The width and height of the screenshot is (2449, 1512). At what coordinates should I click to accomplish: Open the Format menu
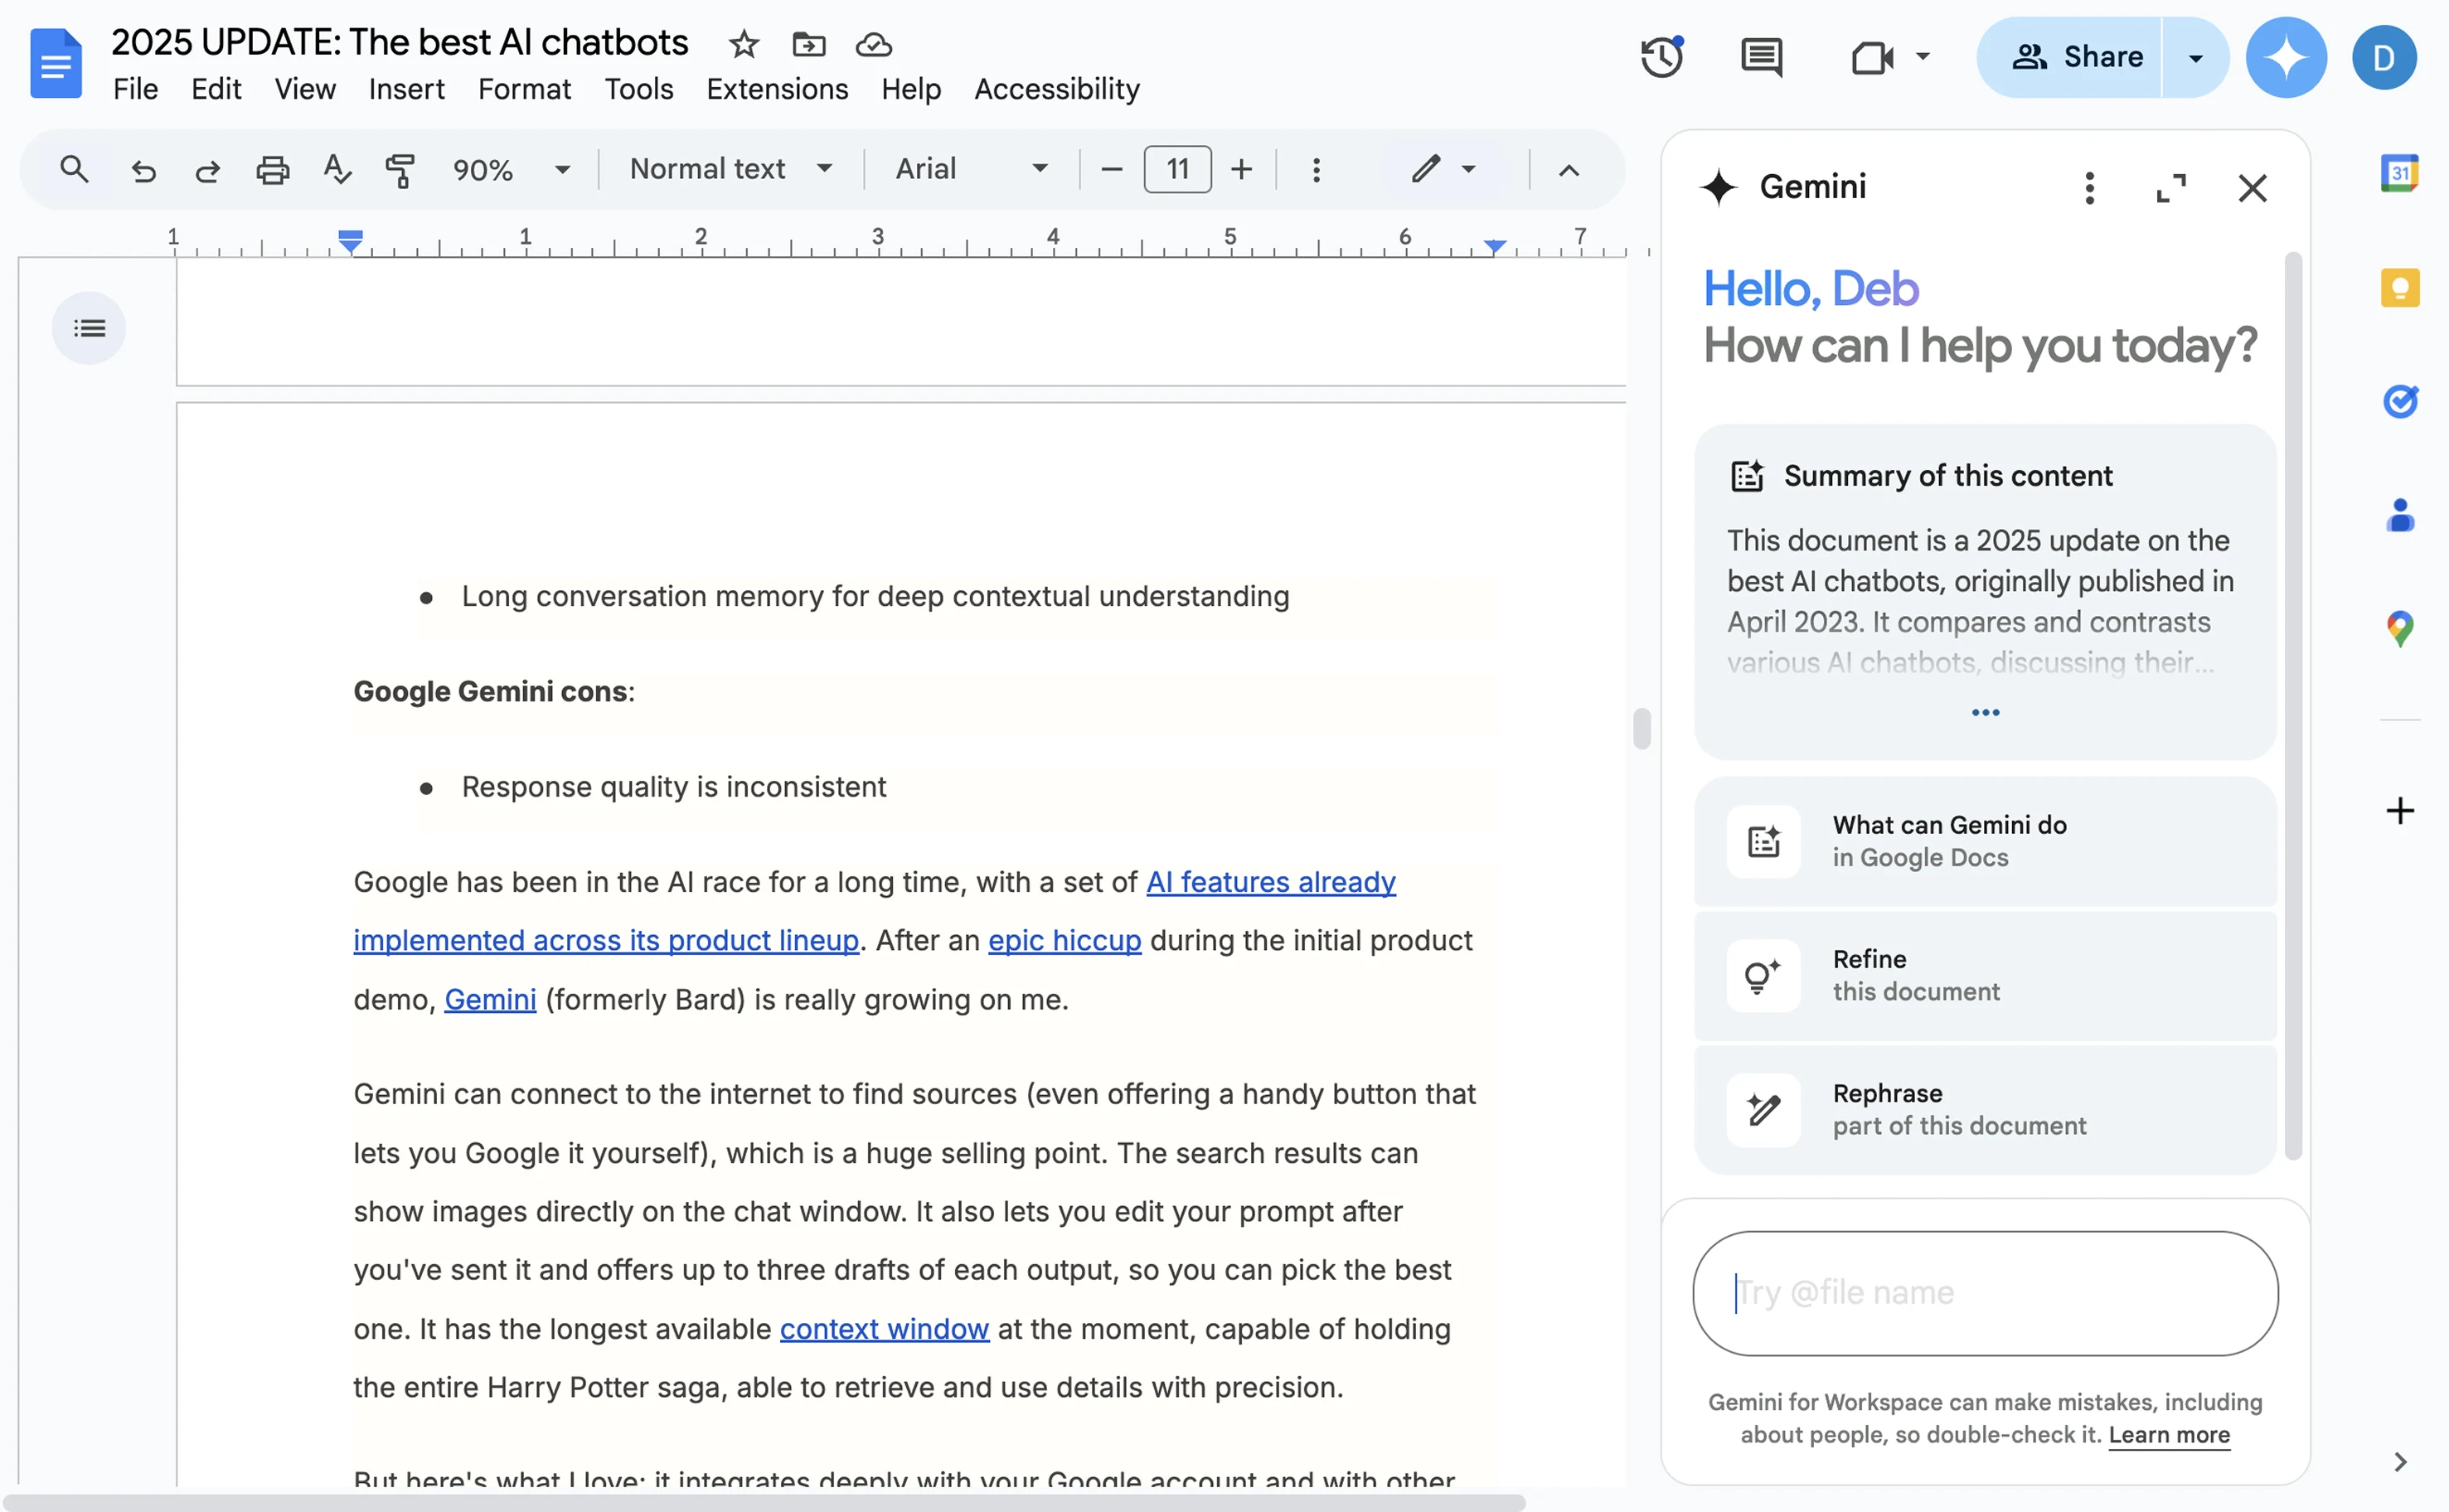point(524,89)
